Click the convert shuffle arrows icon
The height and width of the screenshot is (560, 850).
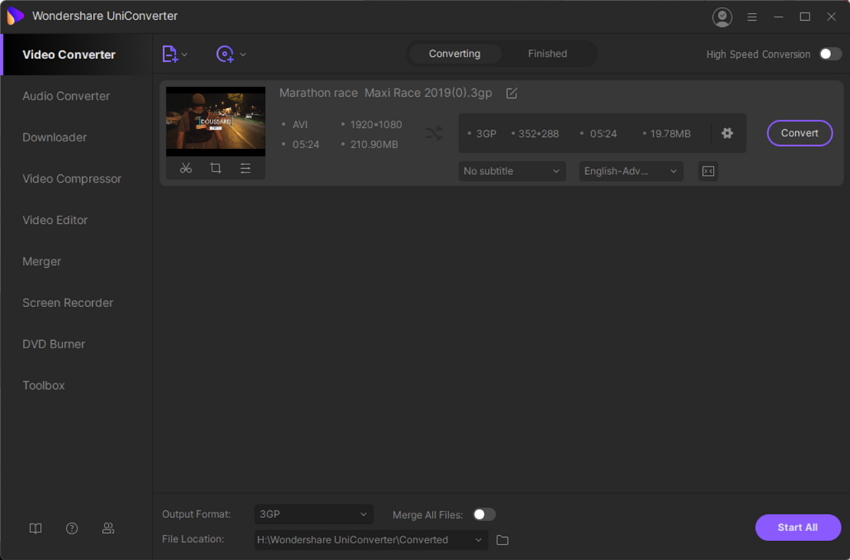pos(434,133)
